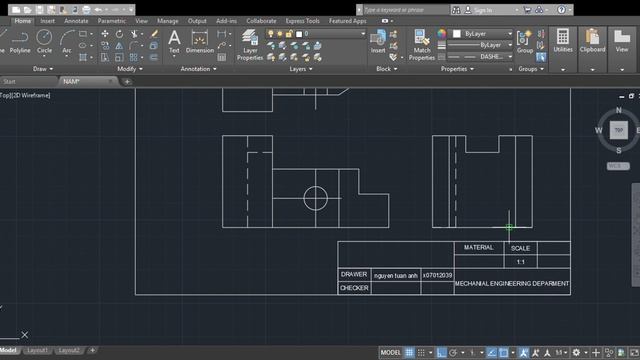Expand the Block panel
This screenshot has height=360, width=640.
[x=387, y=69]
